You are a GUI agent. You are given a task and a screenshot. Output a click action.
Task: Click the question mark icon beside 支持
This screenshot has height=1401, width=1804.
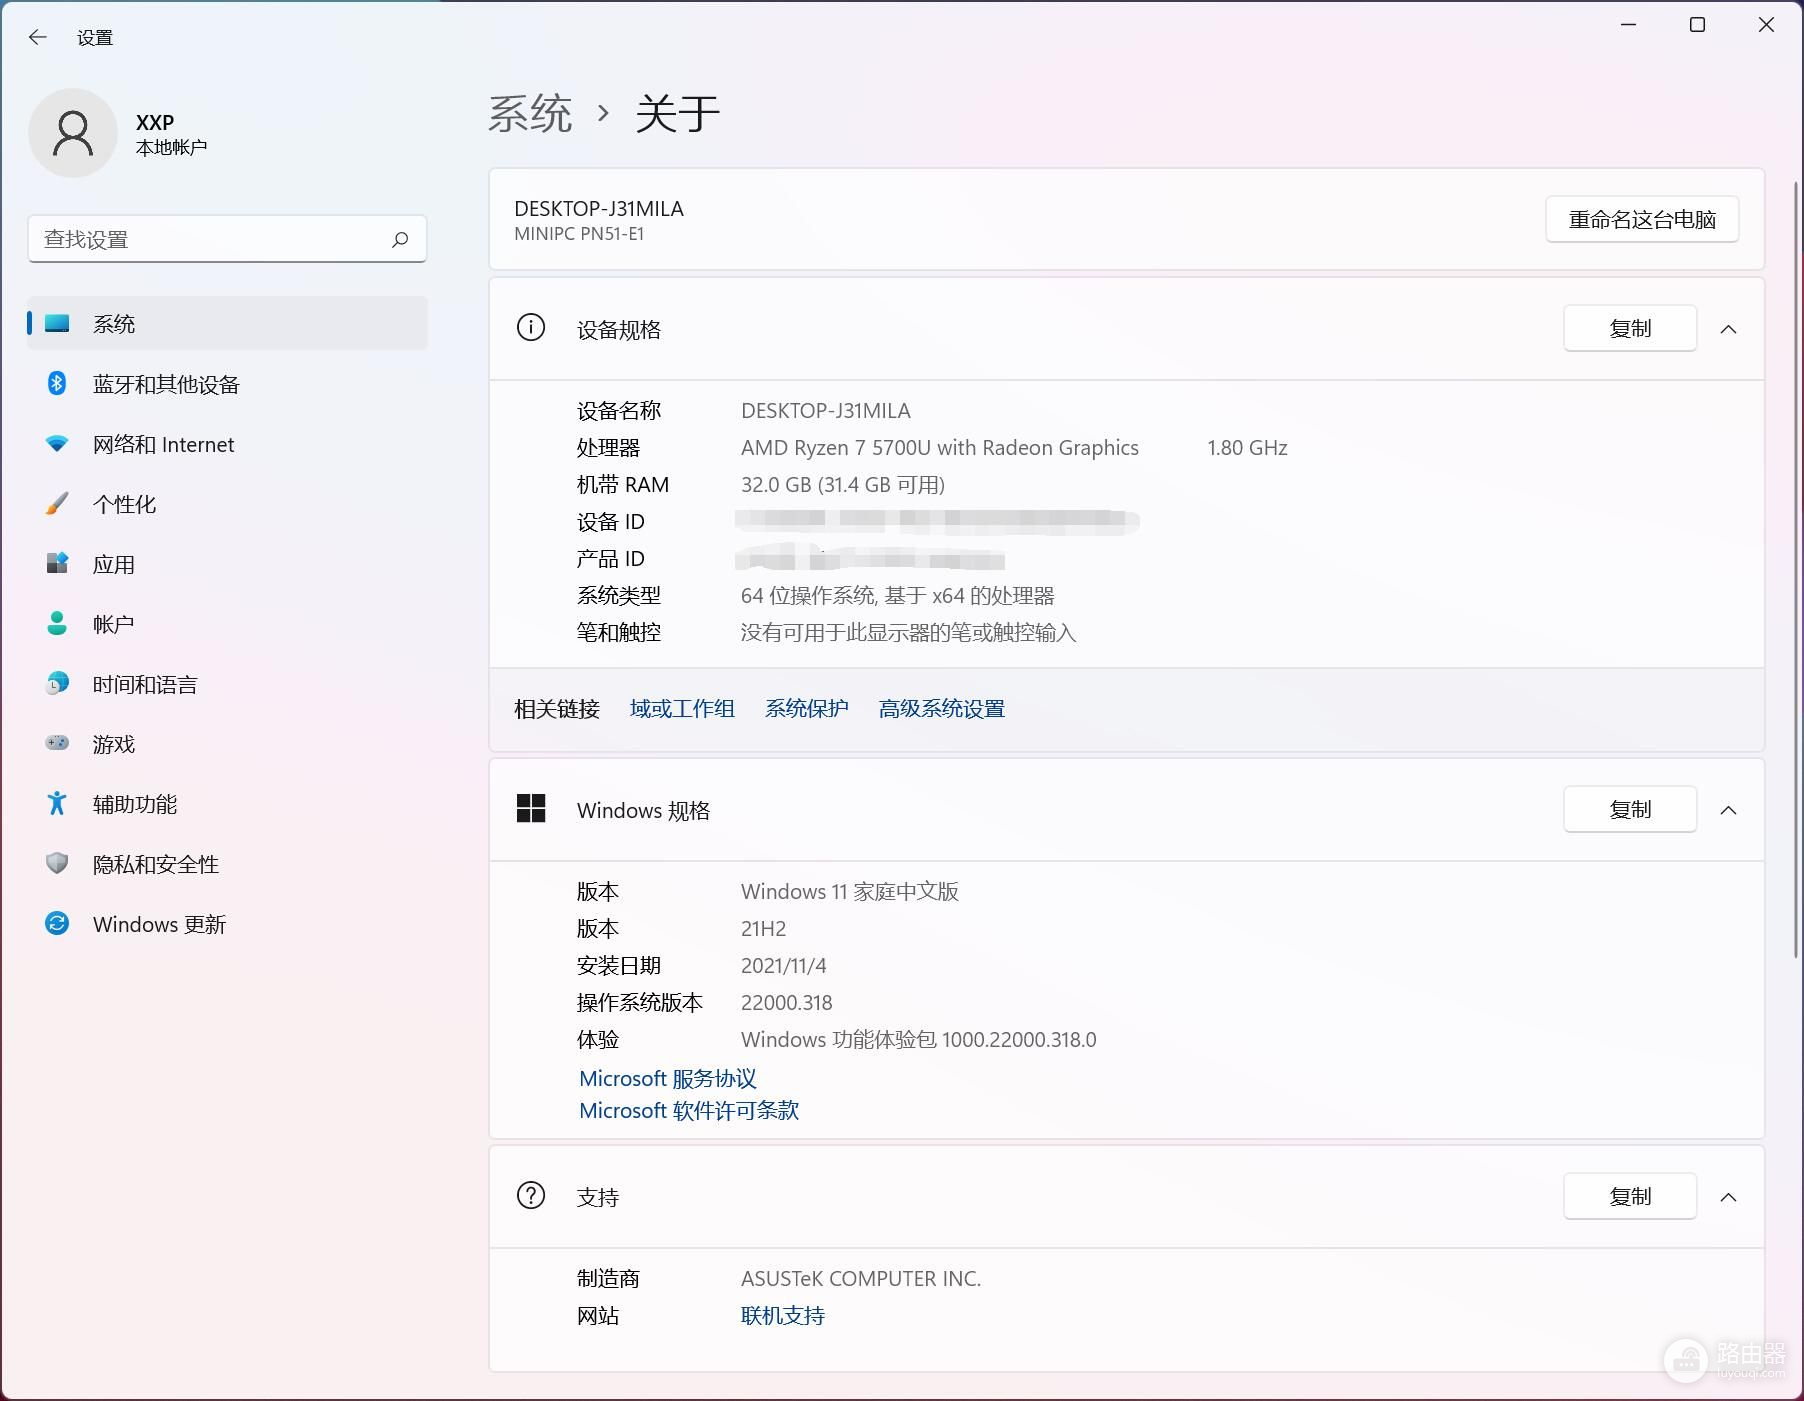pos(531,1196)
